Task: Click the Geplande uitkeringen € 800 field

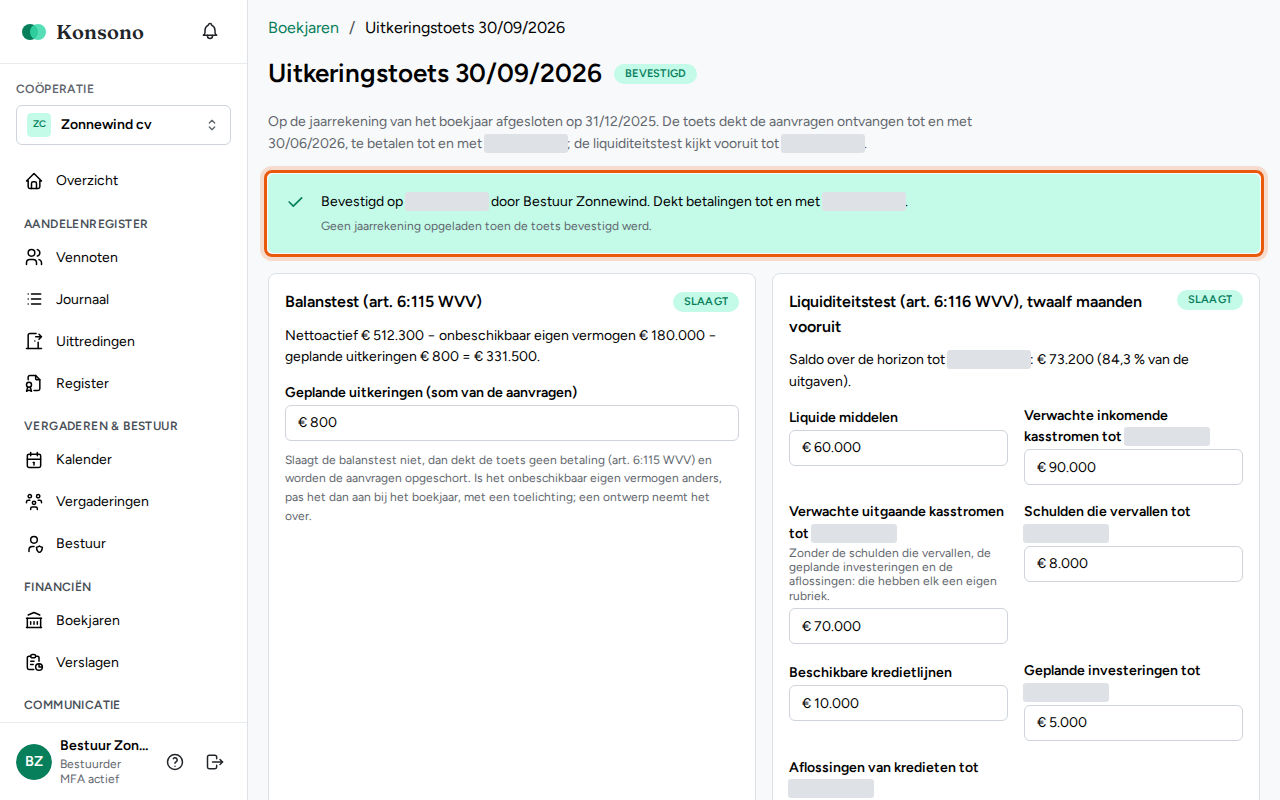Action: (x=512, y=423)
